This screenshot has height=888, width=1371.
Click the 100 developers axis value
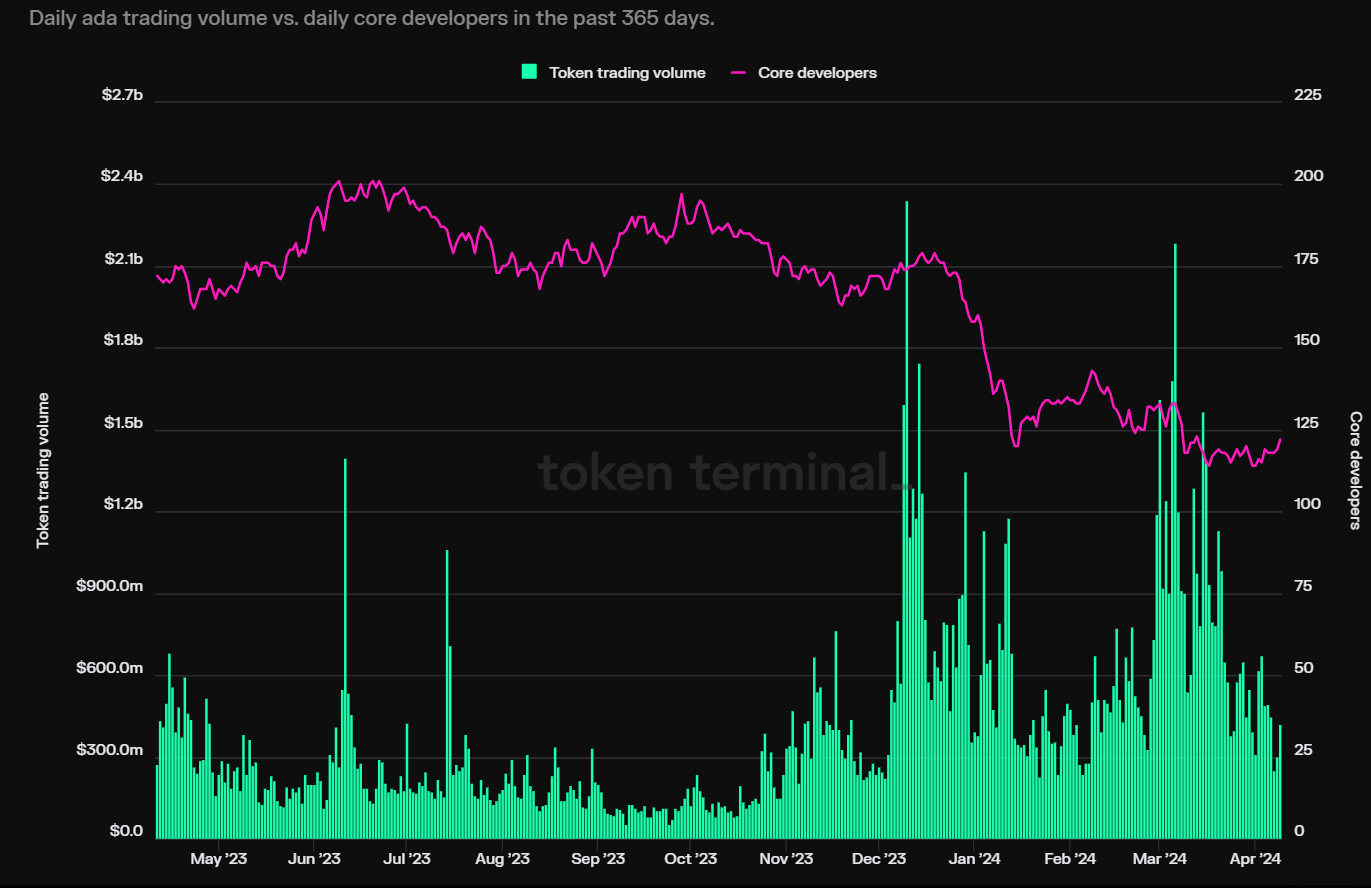[1307, 505]
